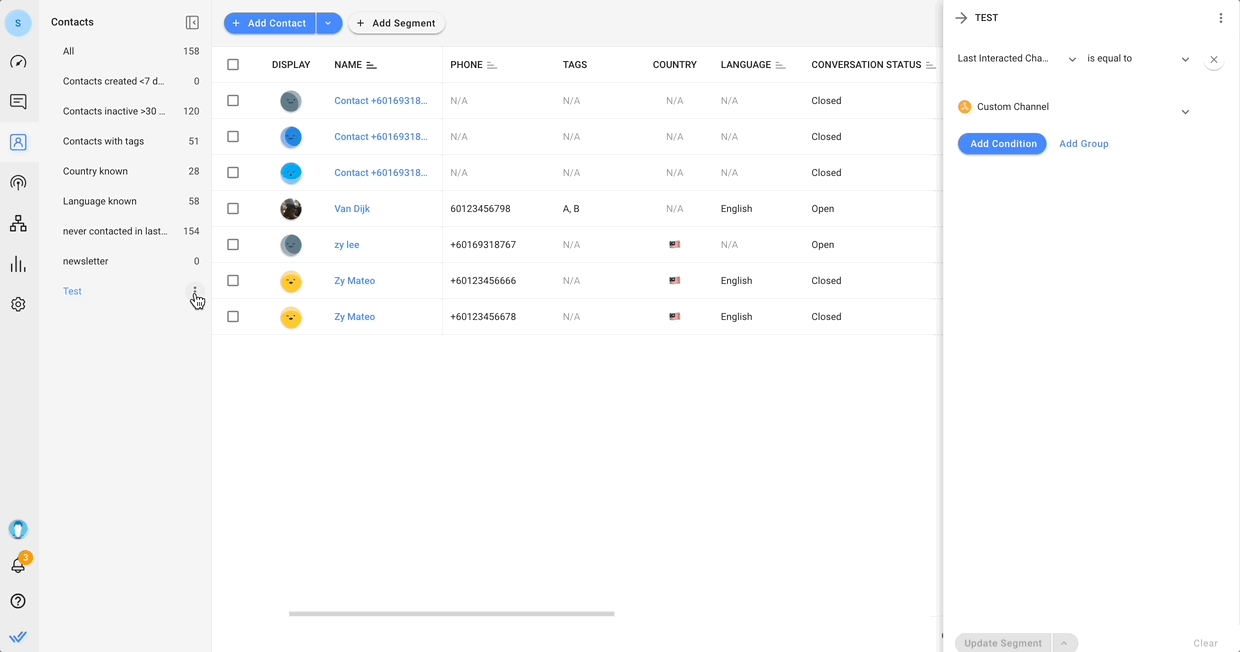Open the Workflows icon in sidebar
This screenshot has width=1240, height=652.
18,224
